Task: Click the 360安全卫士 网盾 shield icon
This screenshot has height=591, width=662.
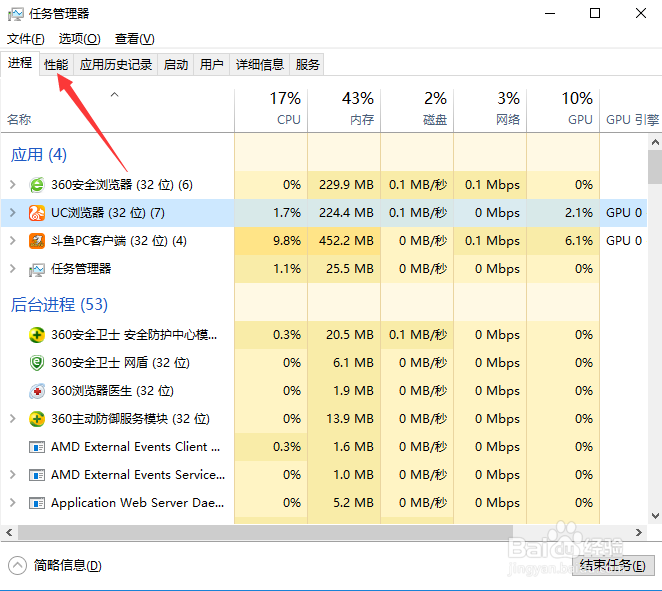Action: (x=37, y=363)
